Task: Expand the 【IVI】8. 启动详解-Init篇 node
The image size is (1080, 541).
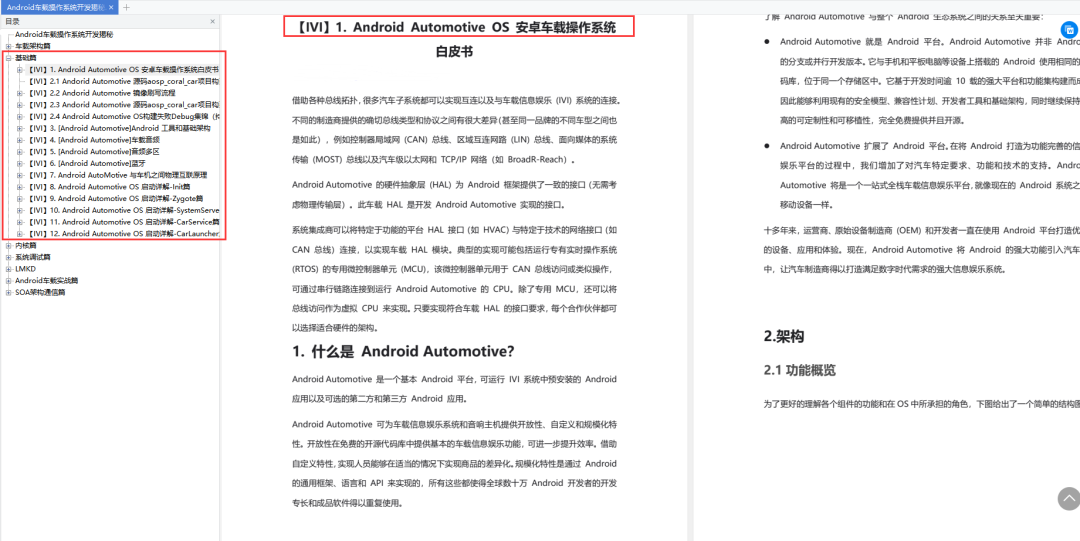Action: click(19, 186)
